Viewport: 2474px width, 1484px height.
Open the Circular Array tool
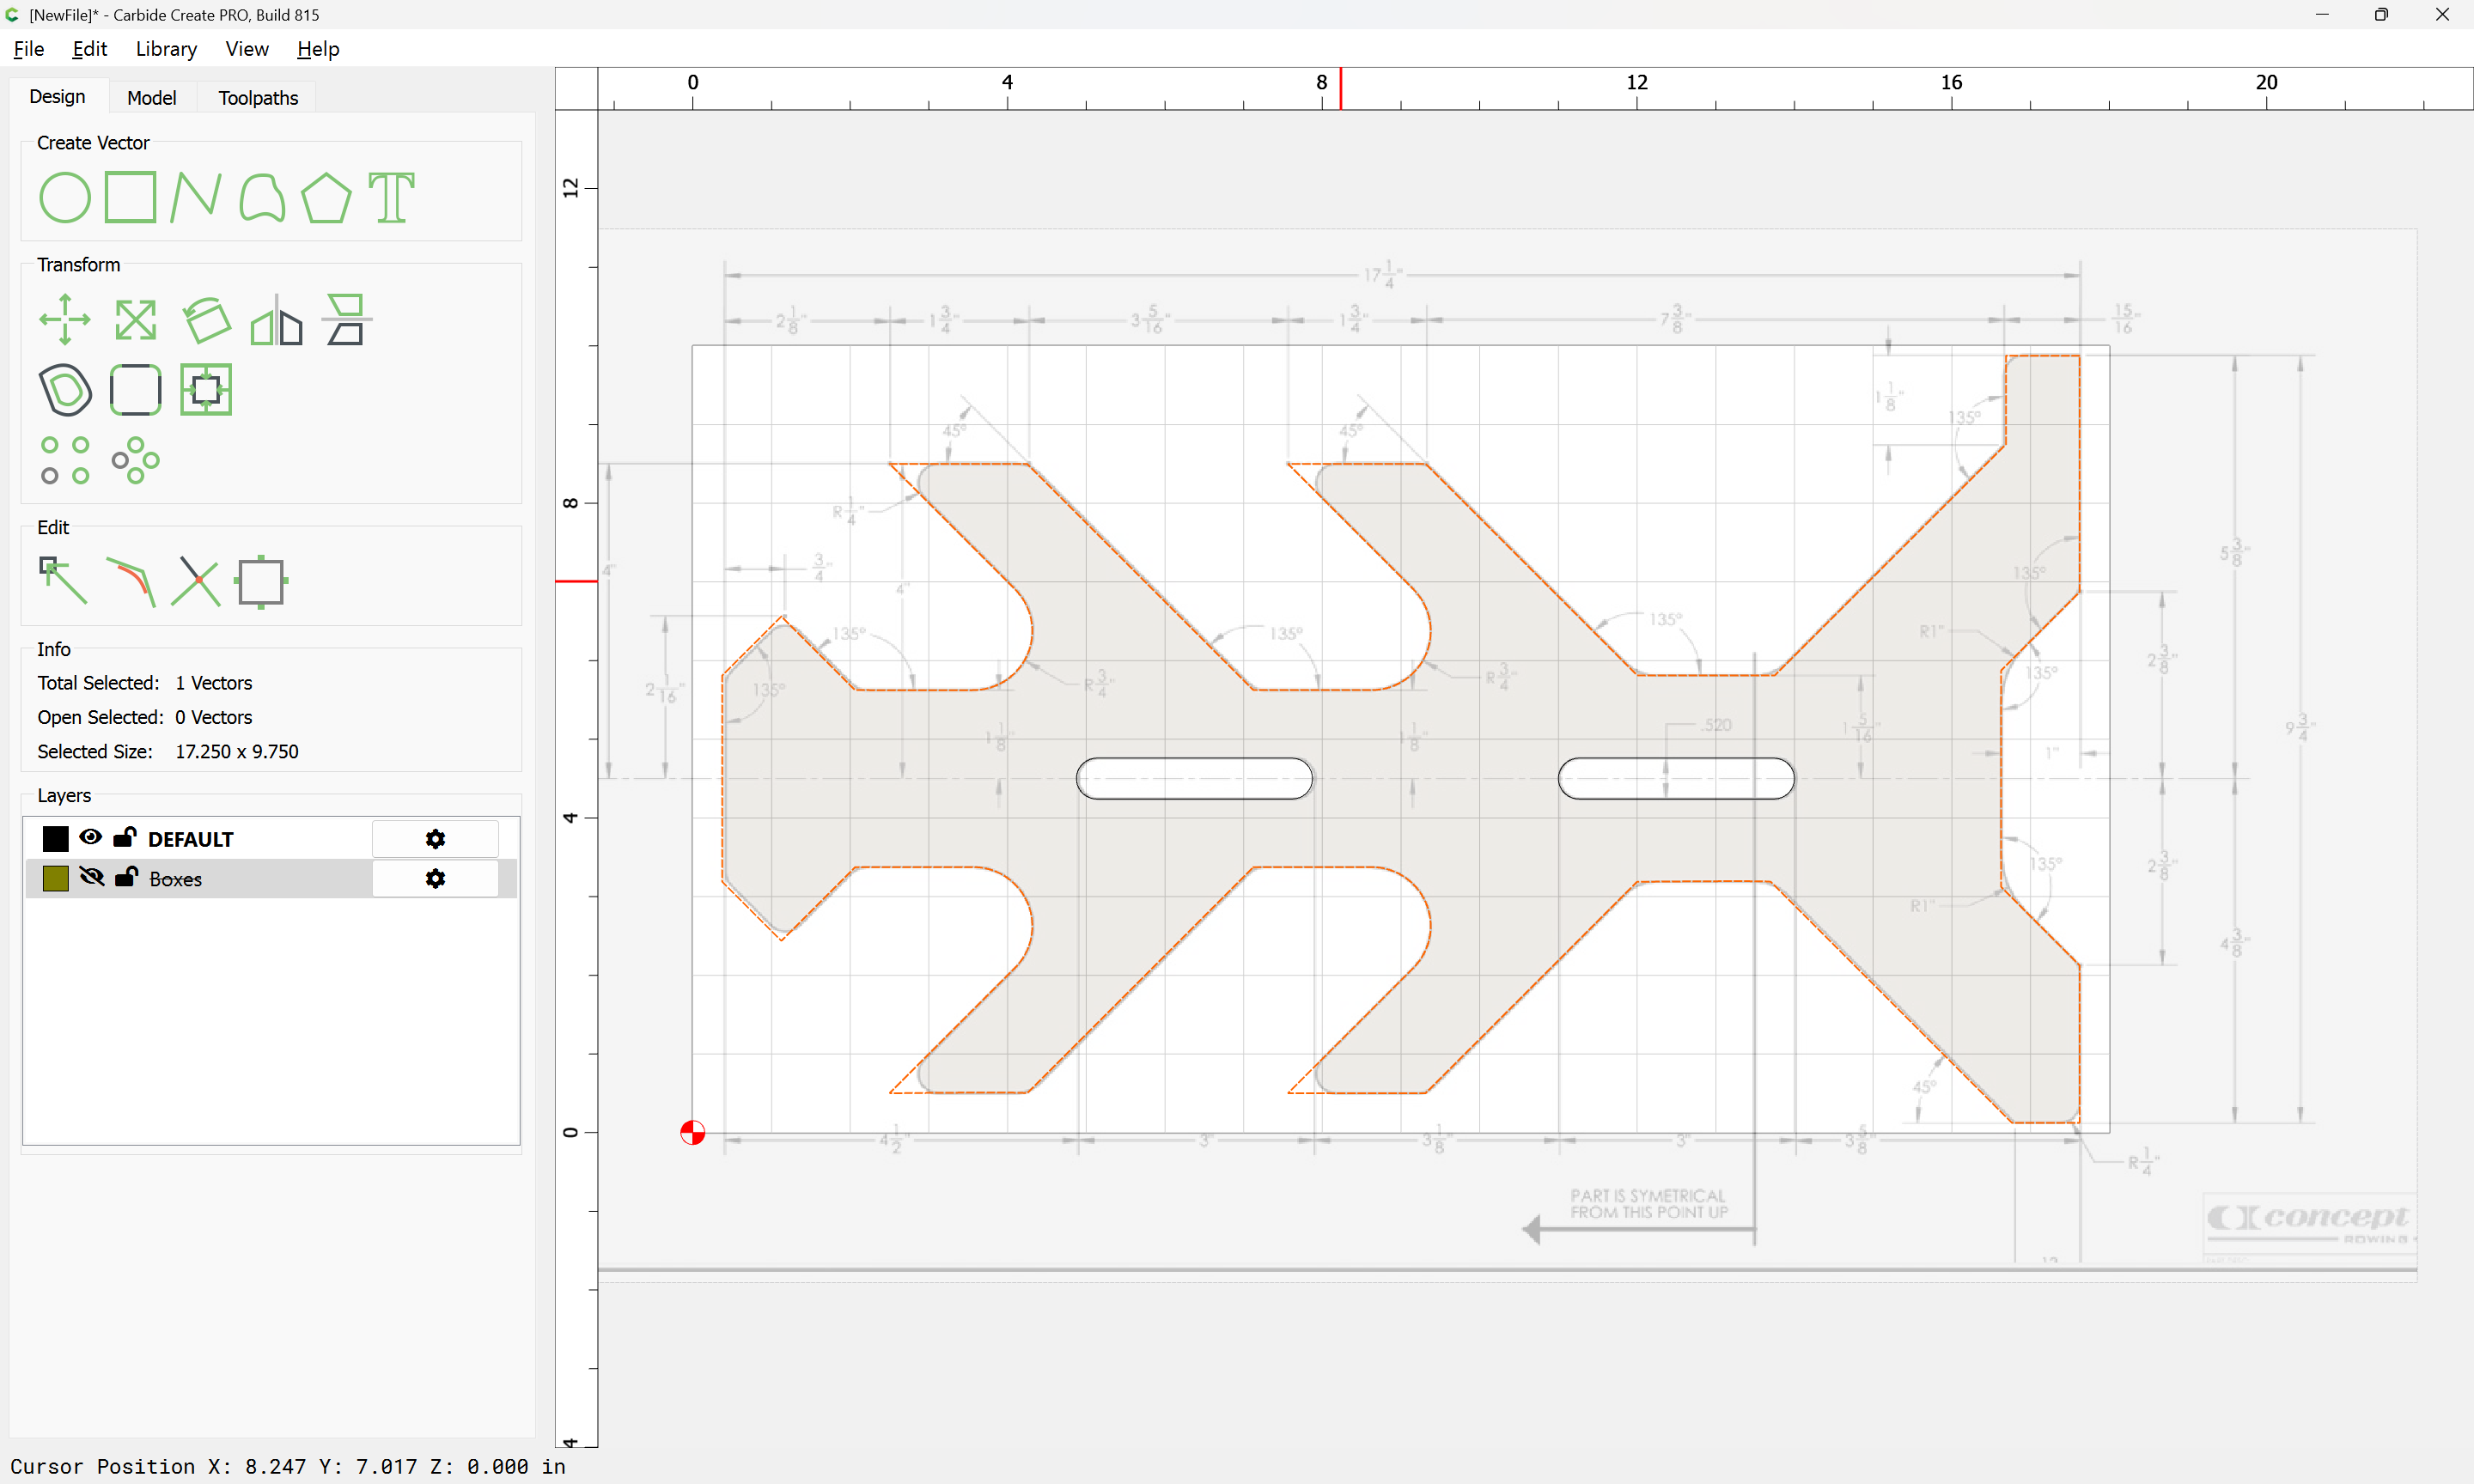point(136,460)
